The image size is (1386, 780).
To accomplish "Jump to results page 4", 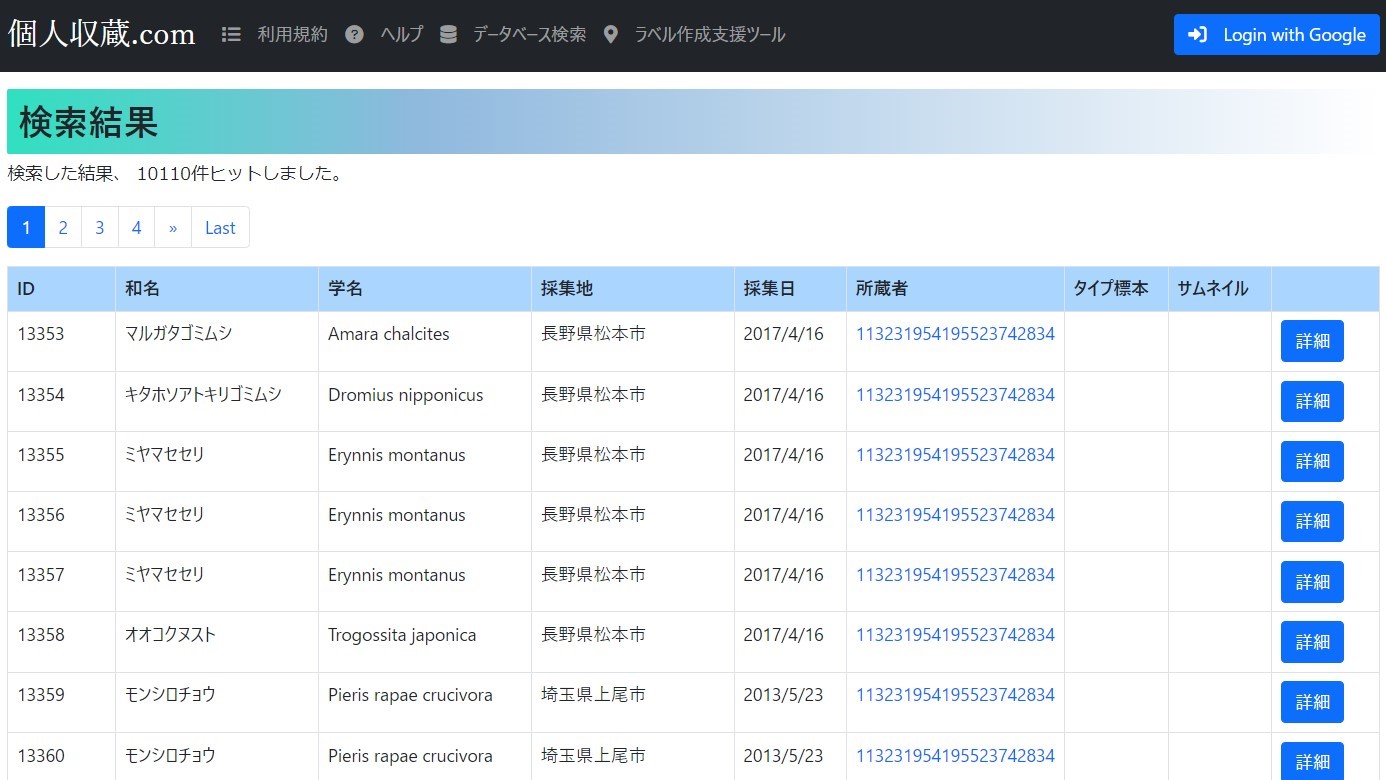I will point(136,228).
